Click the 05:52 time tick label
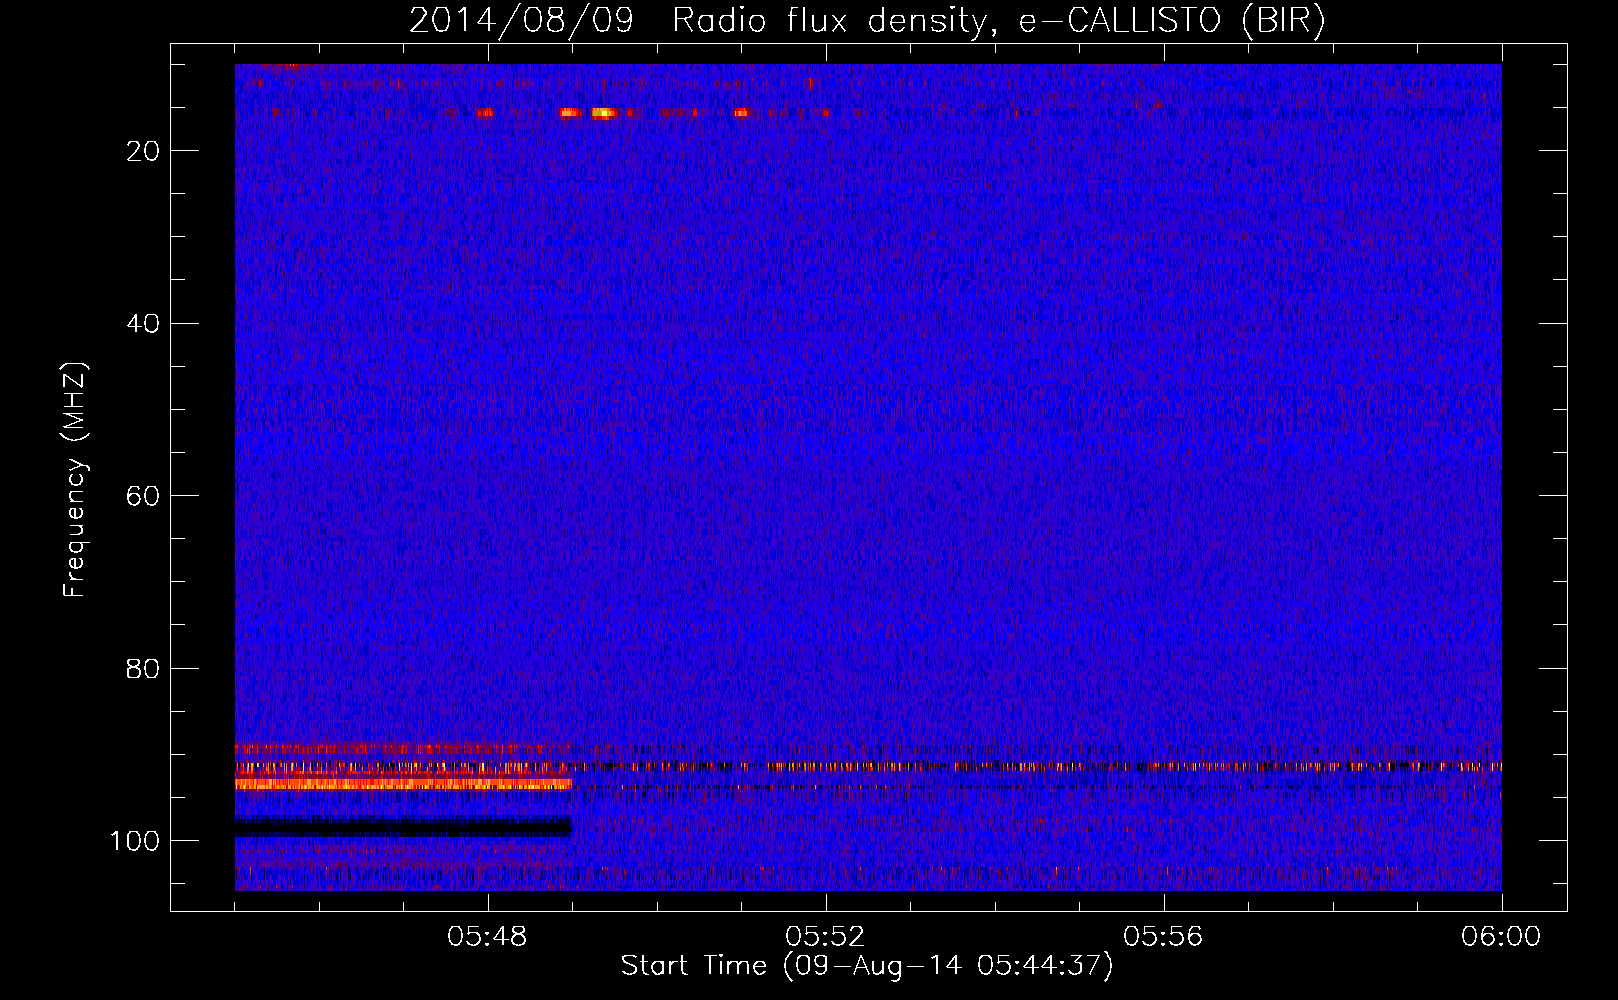Screen dimensions: 1618x1000 pyautogui.click(x=826, y=937)
